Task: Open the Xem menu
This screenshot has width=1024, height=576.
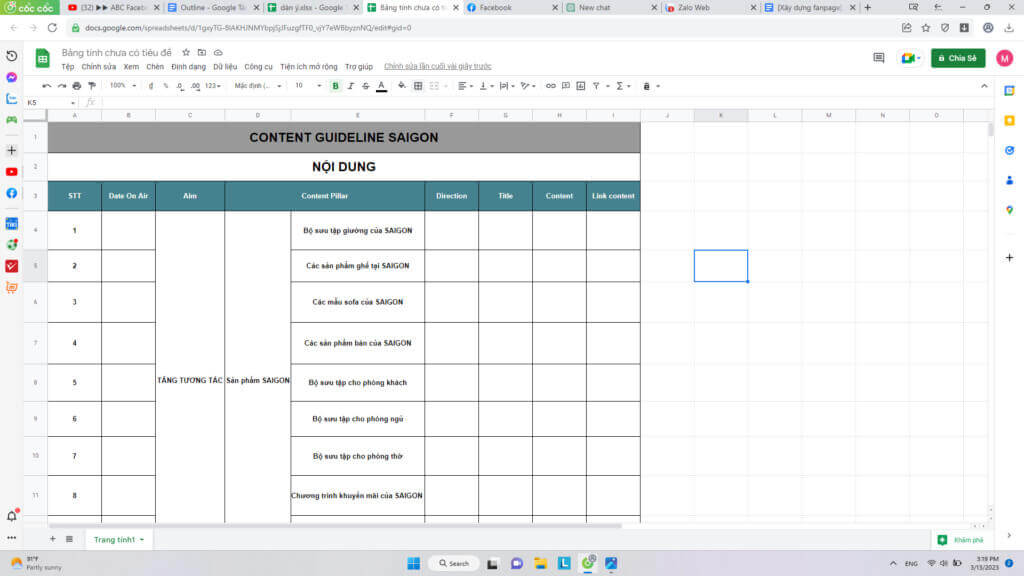Action: [x=131, y=67]
